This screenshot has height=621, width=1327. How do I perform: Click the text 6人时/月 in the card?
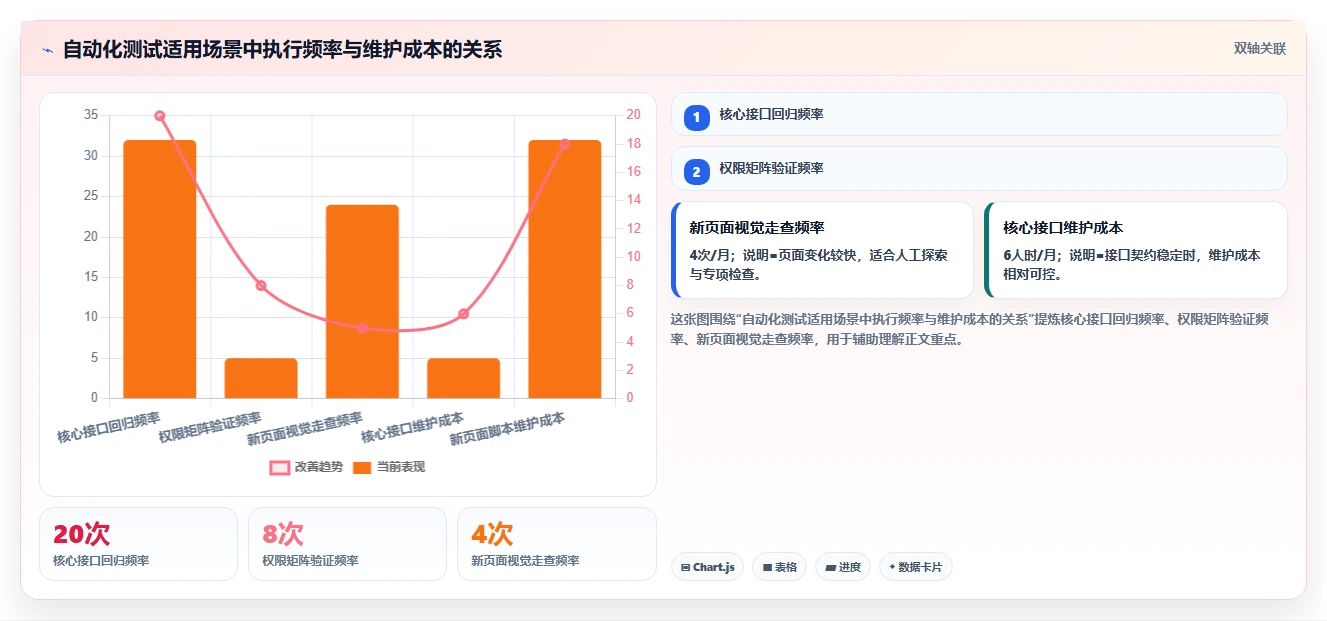(1028, 255)
